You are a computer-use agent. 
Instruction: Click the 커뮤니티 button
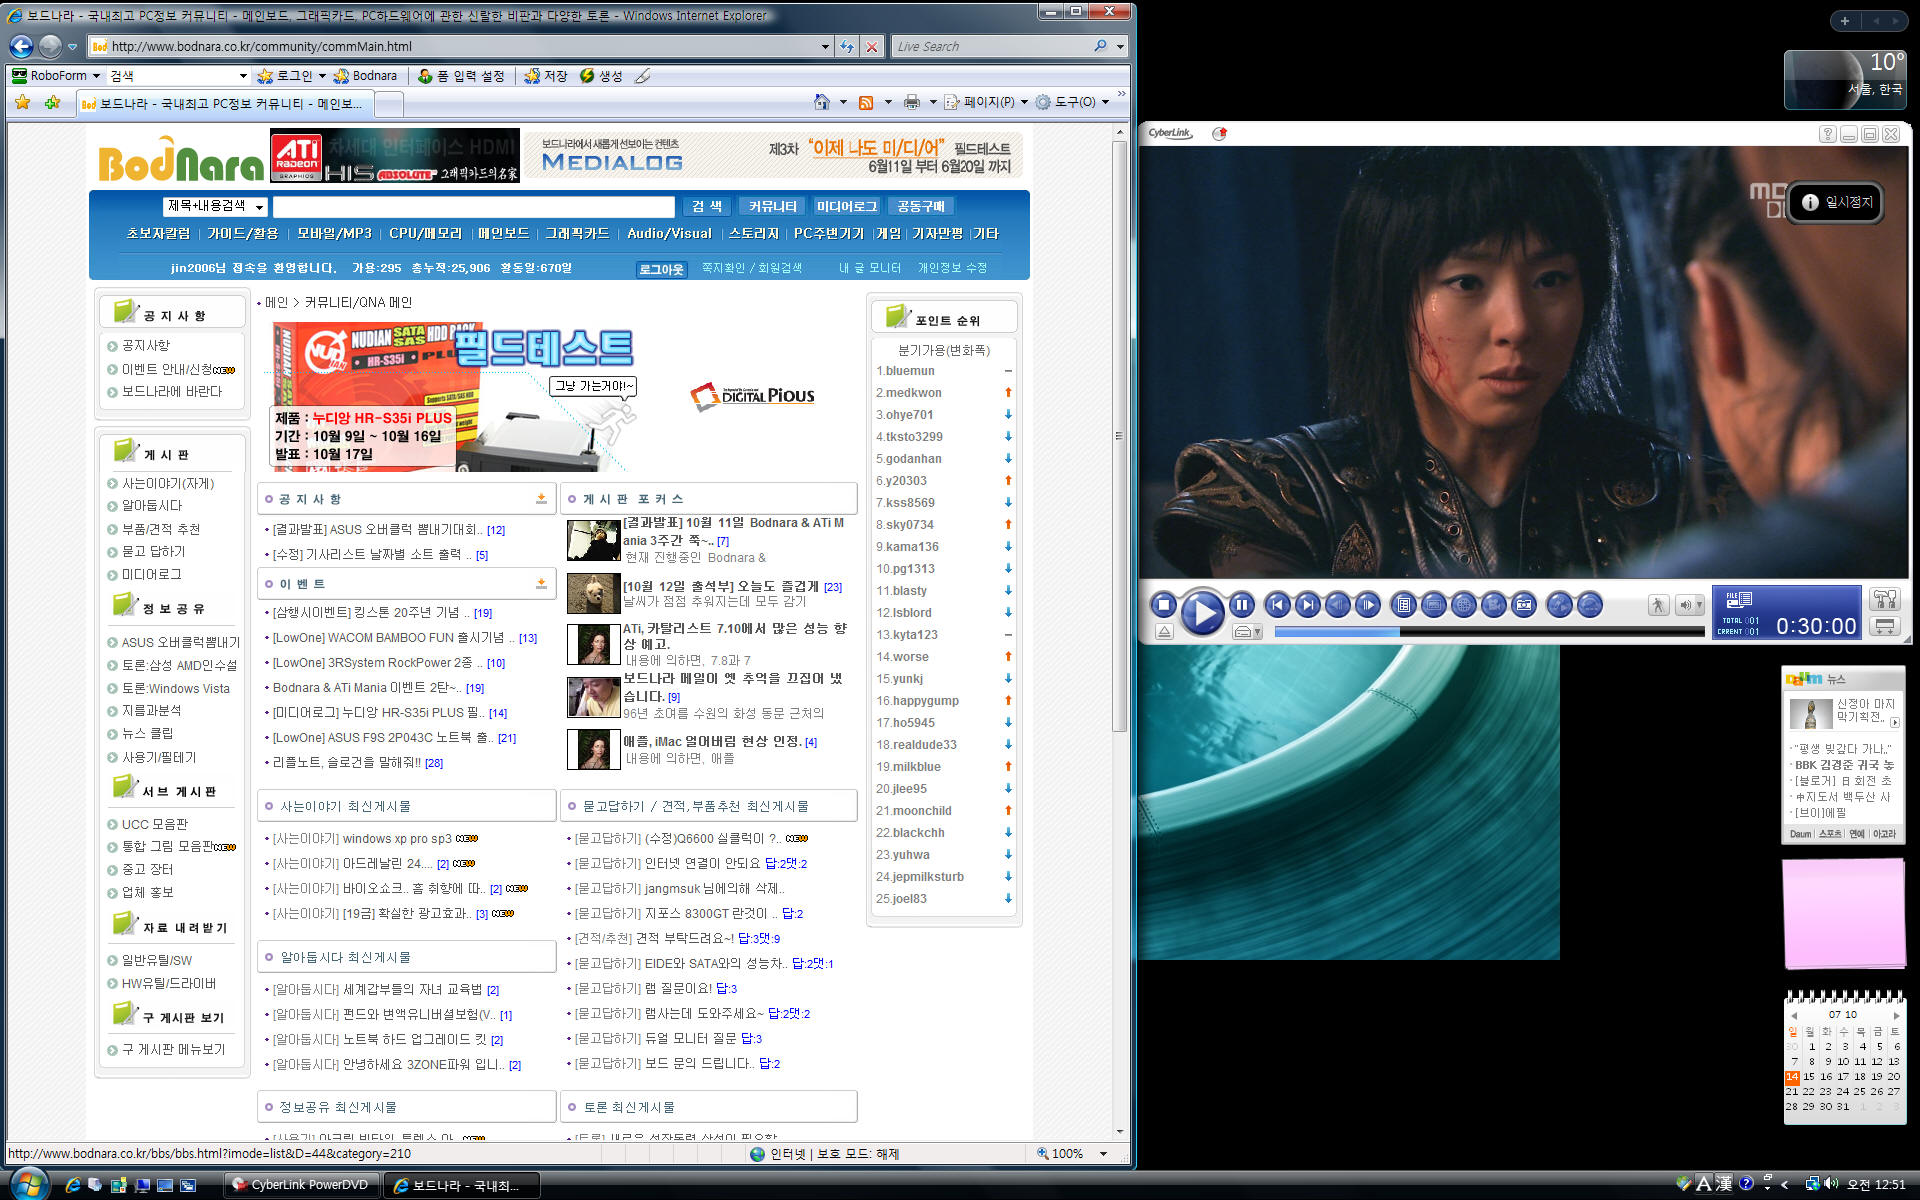coord(773,206)
